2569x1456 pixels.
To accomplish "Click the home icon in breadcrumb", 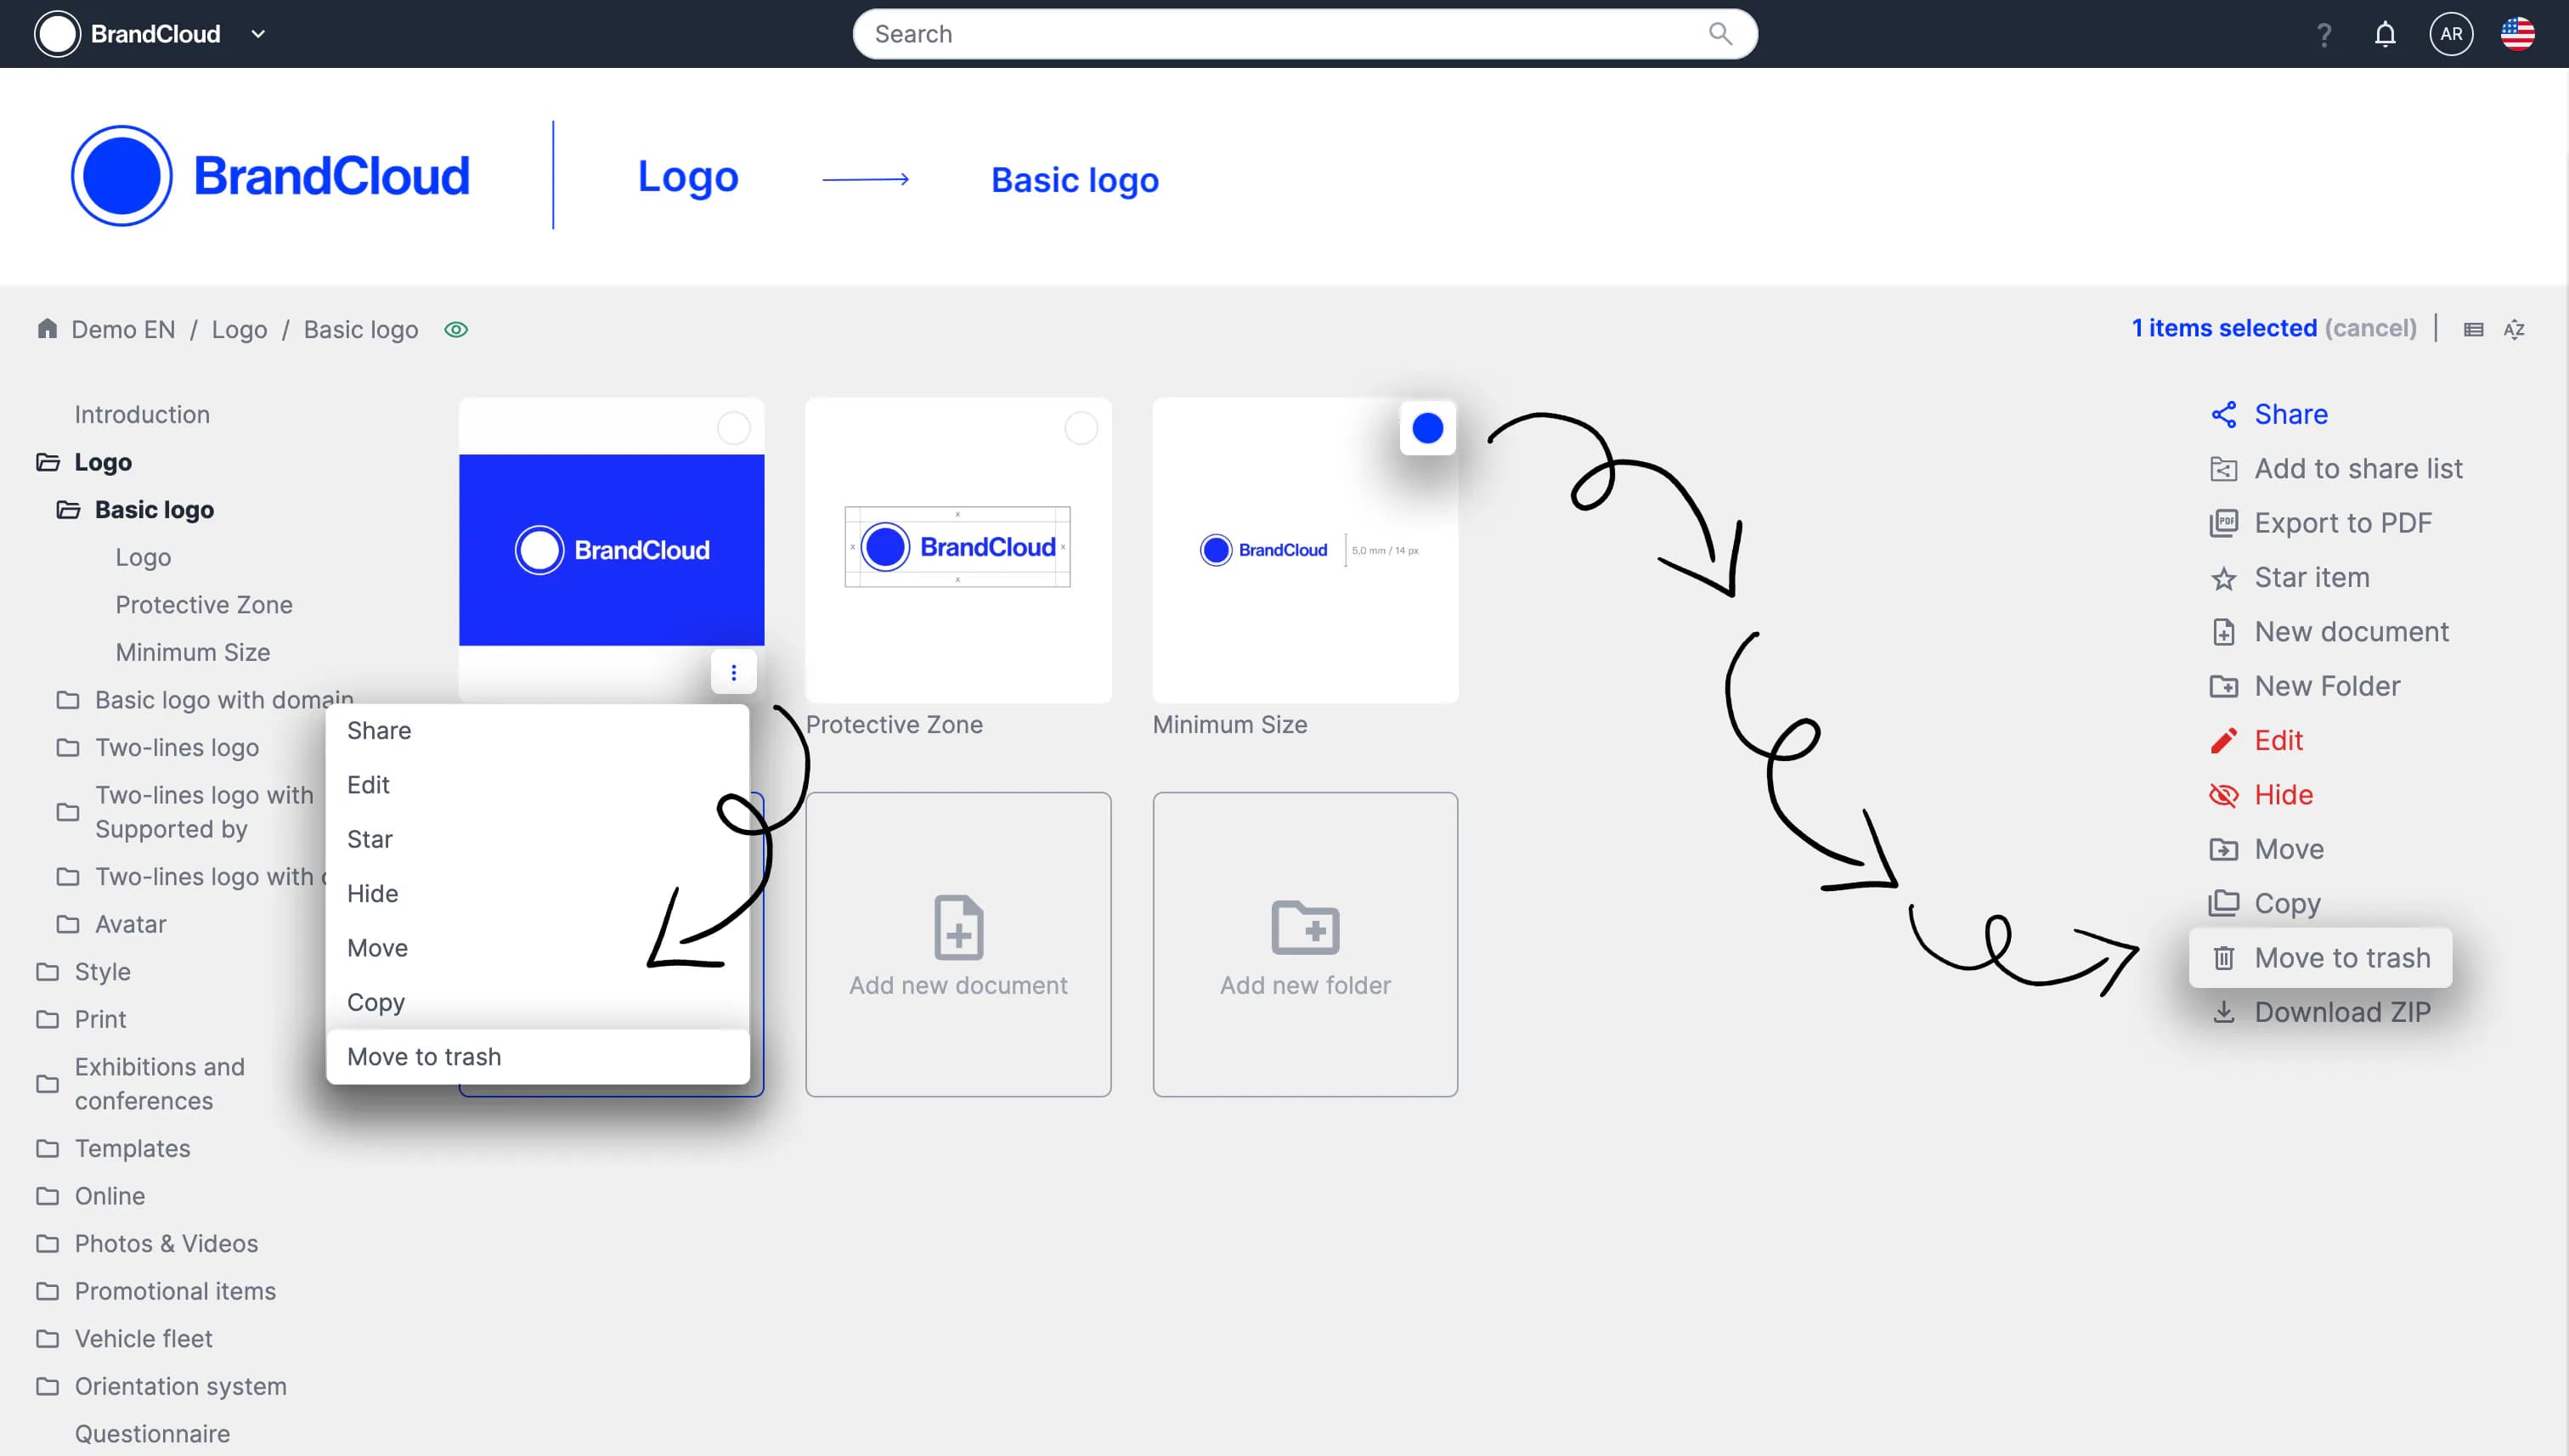I will tap(47, 329).
